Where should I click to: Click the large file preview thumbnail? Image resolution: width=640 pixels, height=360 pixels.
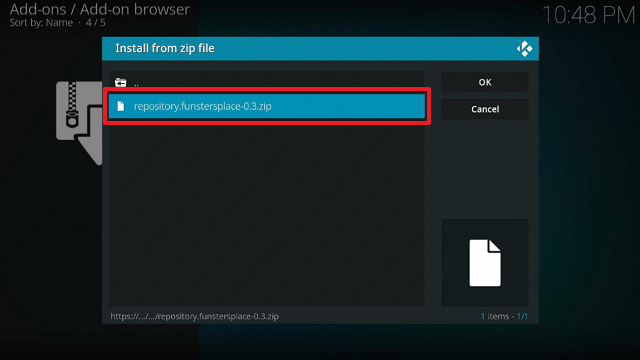(x=485, y=263)
